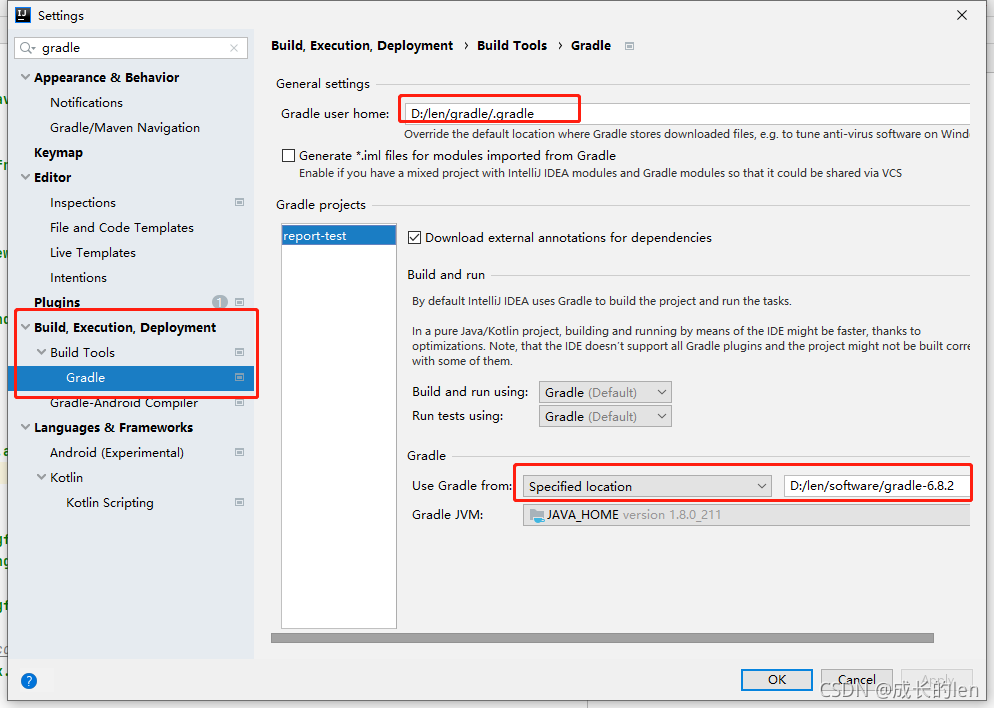Open the Keymap settings page
The width and height of the screenshot is (994, 708).
click(x=58, y=153)
